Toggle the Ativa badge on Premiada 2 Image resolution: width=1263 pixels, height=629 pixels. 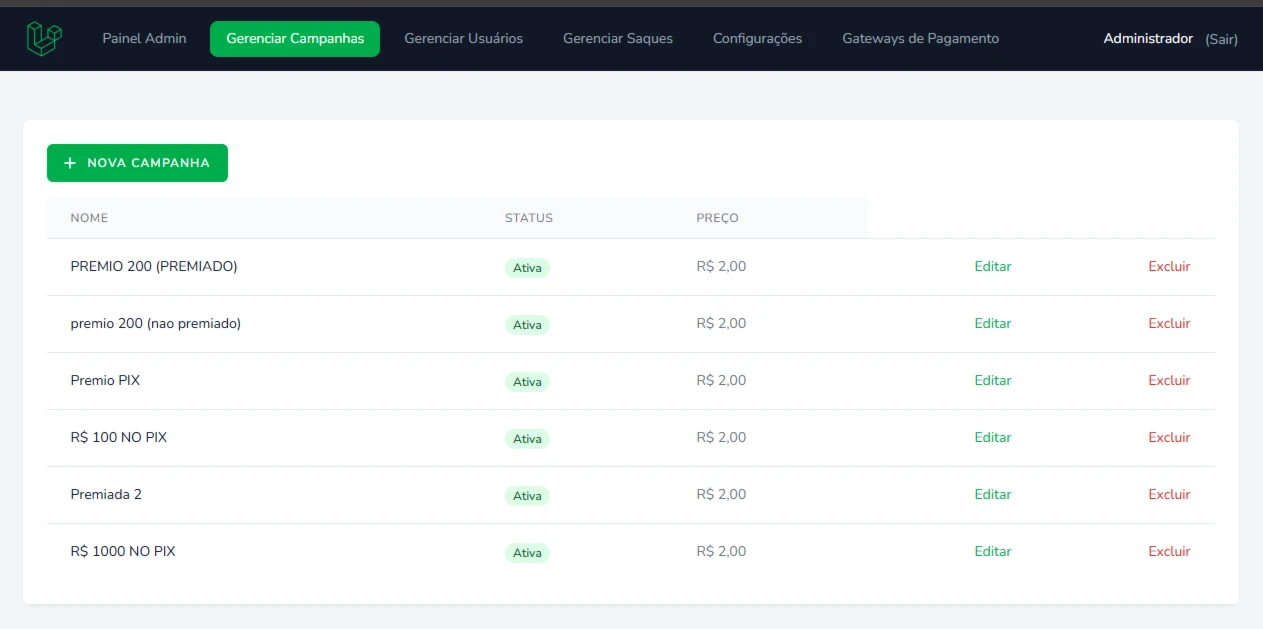526,495
